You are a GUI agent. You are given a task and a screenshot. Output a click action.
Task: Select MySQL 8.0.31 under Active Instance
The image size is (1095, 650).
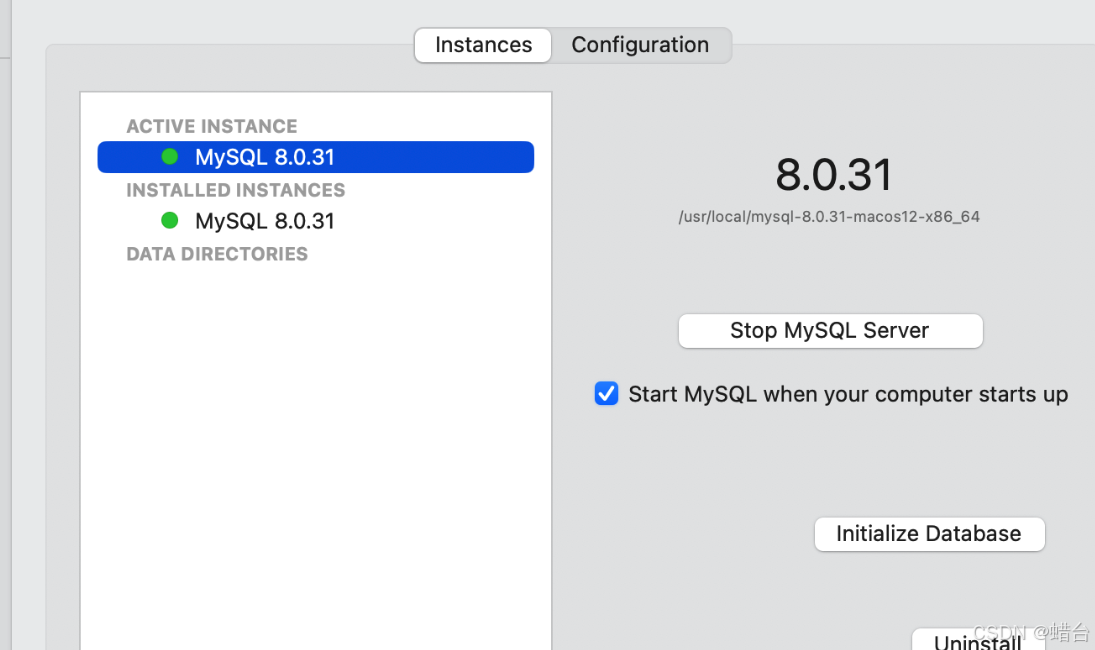(316, 157)
